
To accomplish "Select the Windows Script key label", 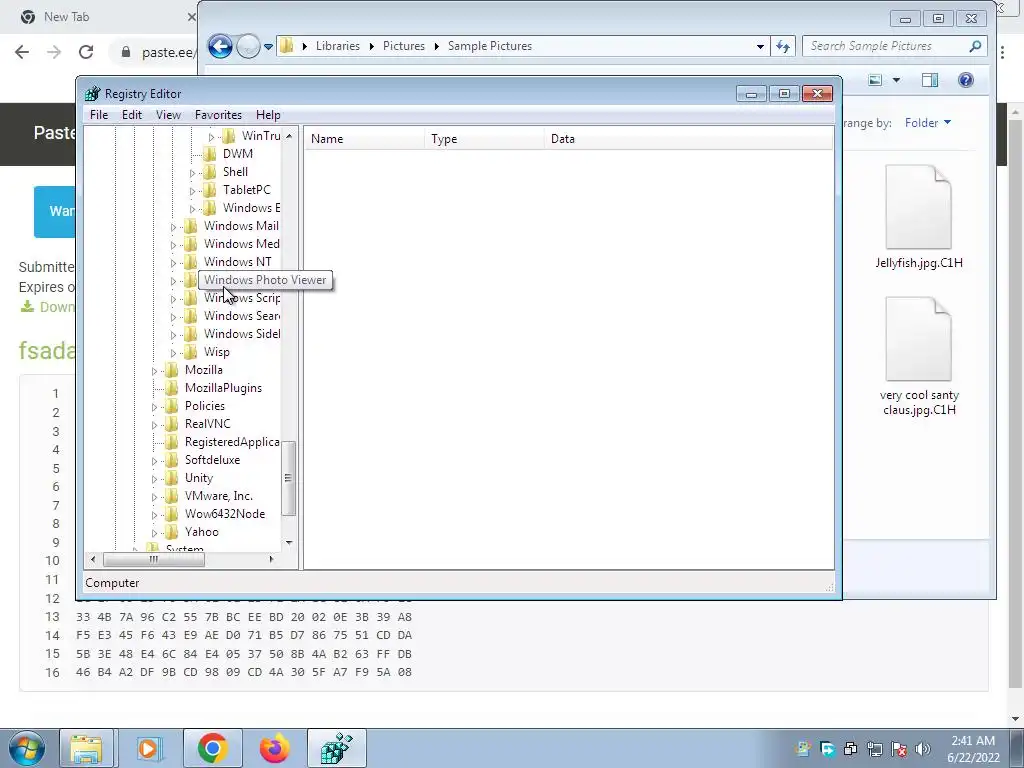I will (x=242, y=298).
